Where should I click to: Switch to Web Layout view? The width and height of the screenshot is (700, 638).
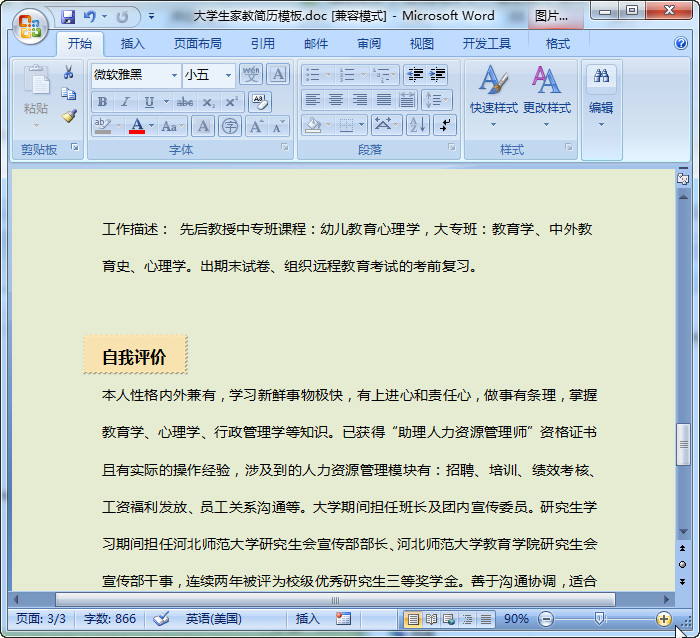click(449, 619)
